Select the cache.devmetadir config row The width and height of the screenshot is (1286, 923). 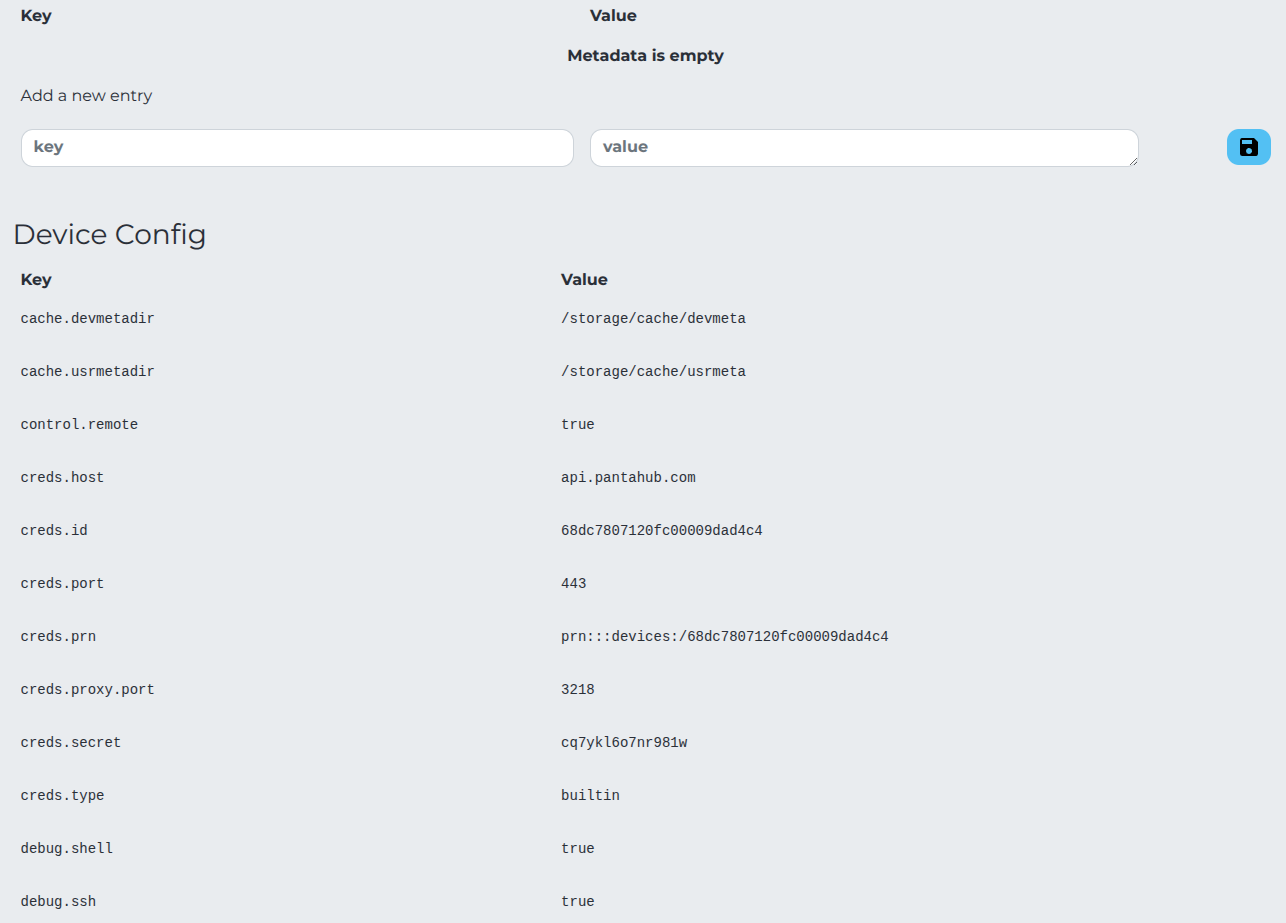[x=87, y=318]
